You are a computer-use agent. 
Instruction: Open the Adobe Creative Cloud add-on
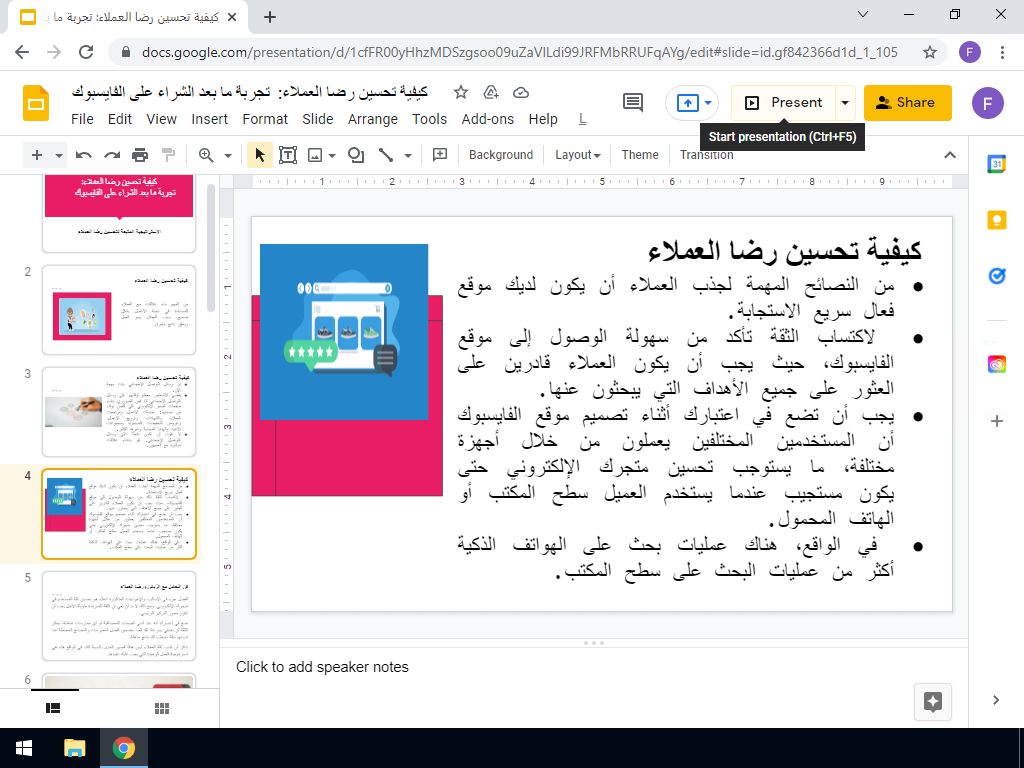pos(997,364)
